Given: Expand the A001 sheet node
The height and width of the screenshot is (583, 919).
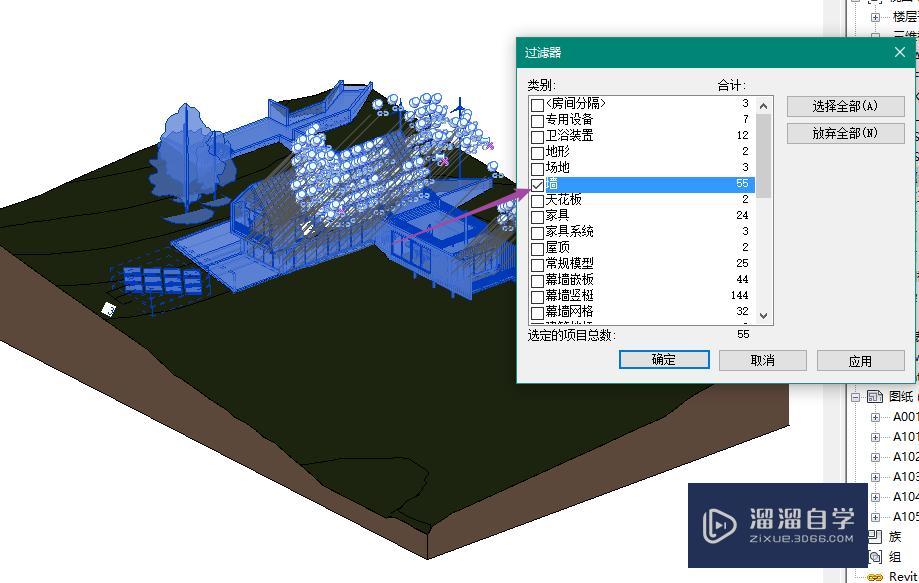Looking at the screenshot, I should [x=875, y=417].
